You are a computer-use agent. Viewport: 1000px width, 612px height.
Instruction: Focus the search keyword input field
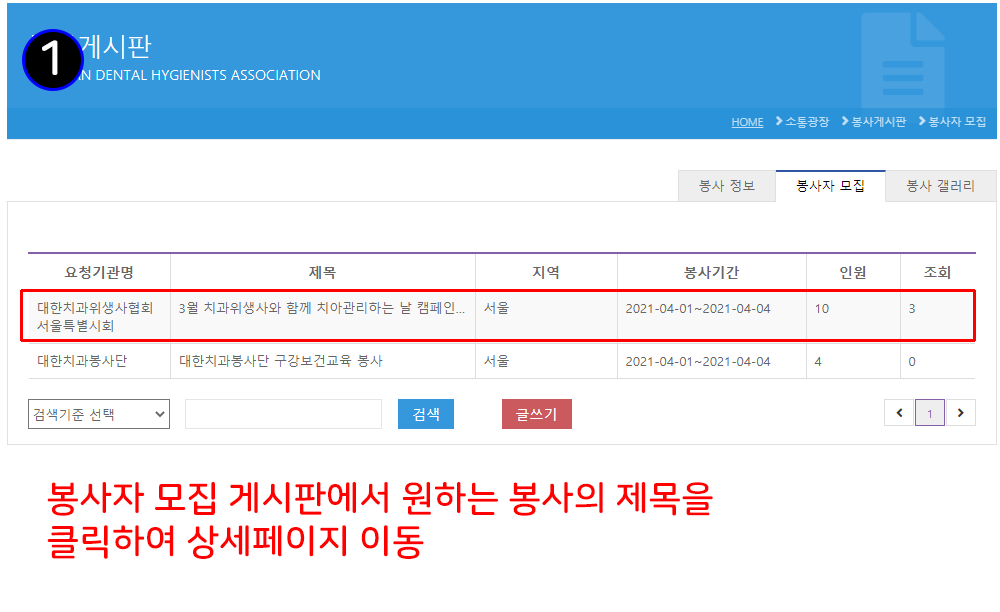point(283,414)
